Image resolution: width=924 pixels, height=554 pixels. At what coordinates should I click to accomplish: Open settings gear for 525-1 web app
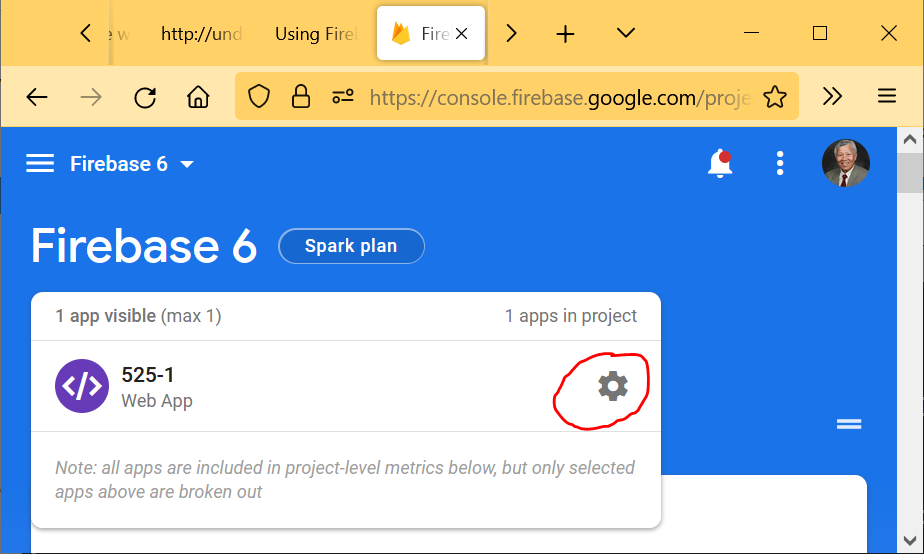click(x=612, y=386)
